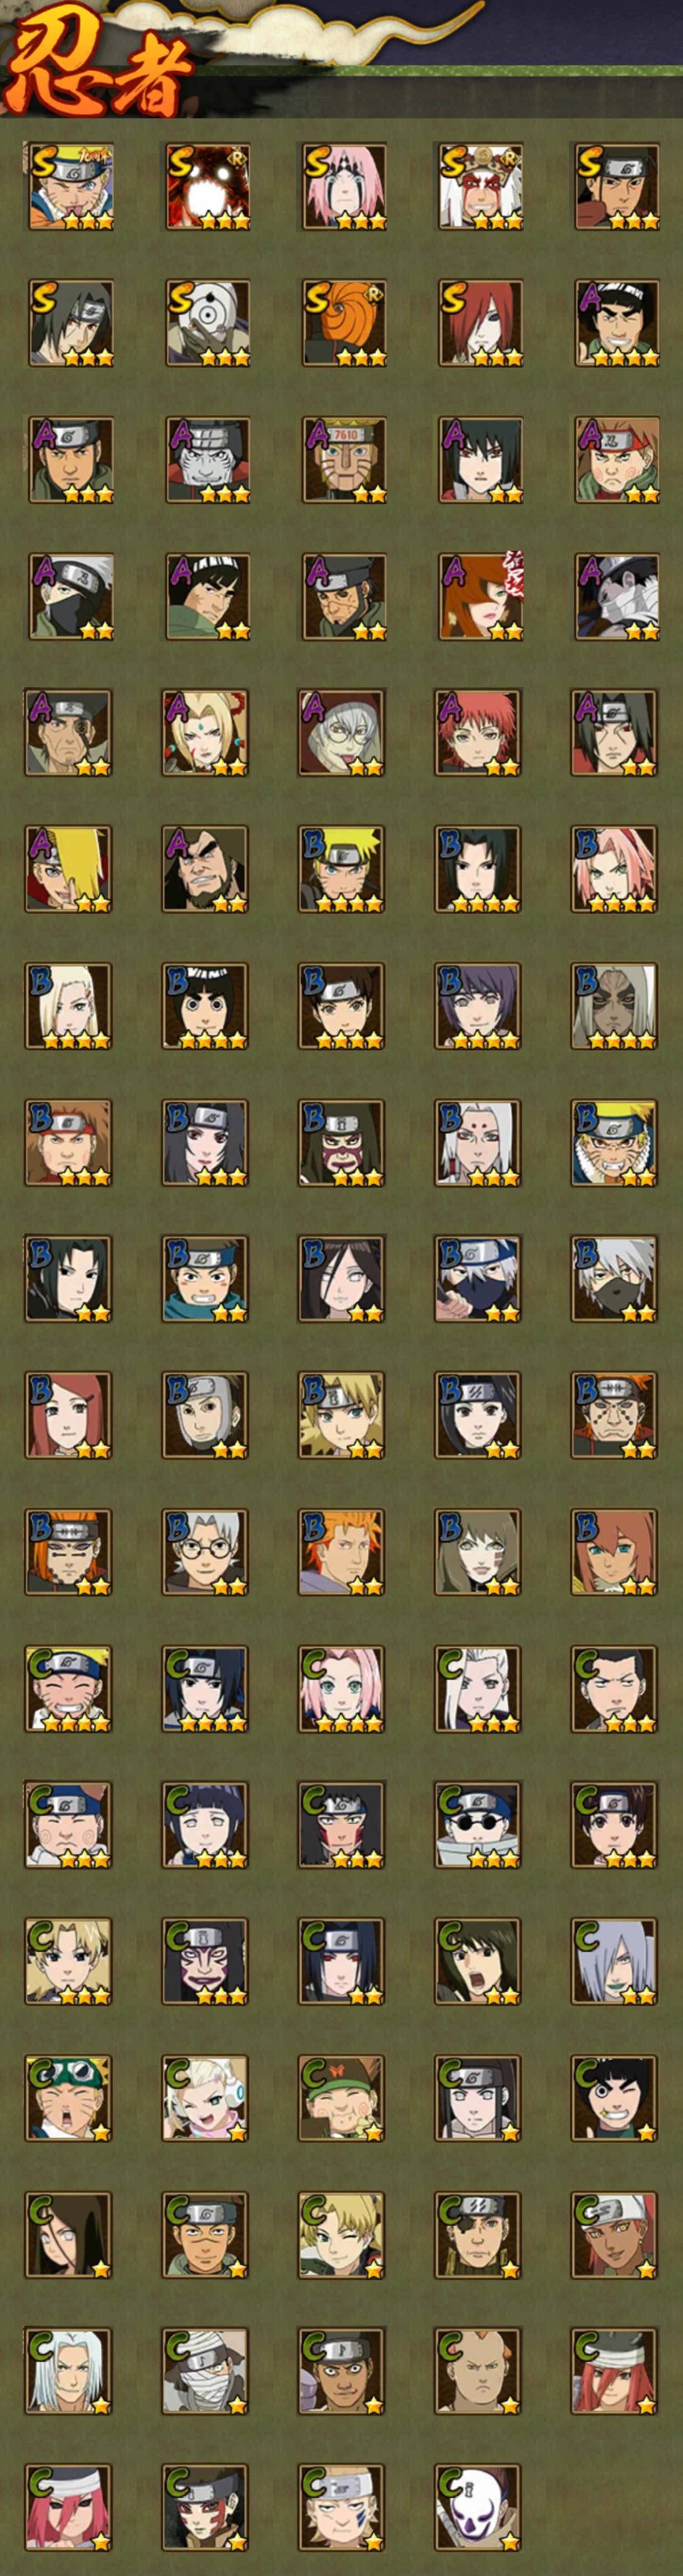Open the A-rank blue shark-faced Kisame portrait
Screen dimensions: 683x2576
click(x=206, y=460)
